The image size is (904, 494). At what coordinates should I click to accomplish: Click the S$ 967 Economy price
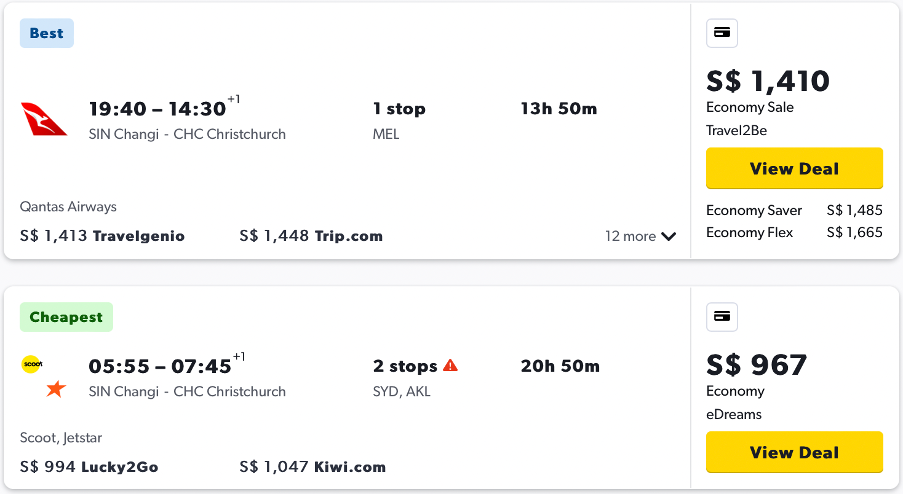click(756, 365)
